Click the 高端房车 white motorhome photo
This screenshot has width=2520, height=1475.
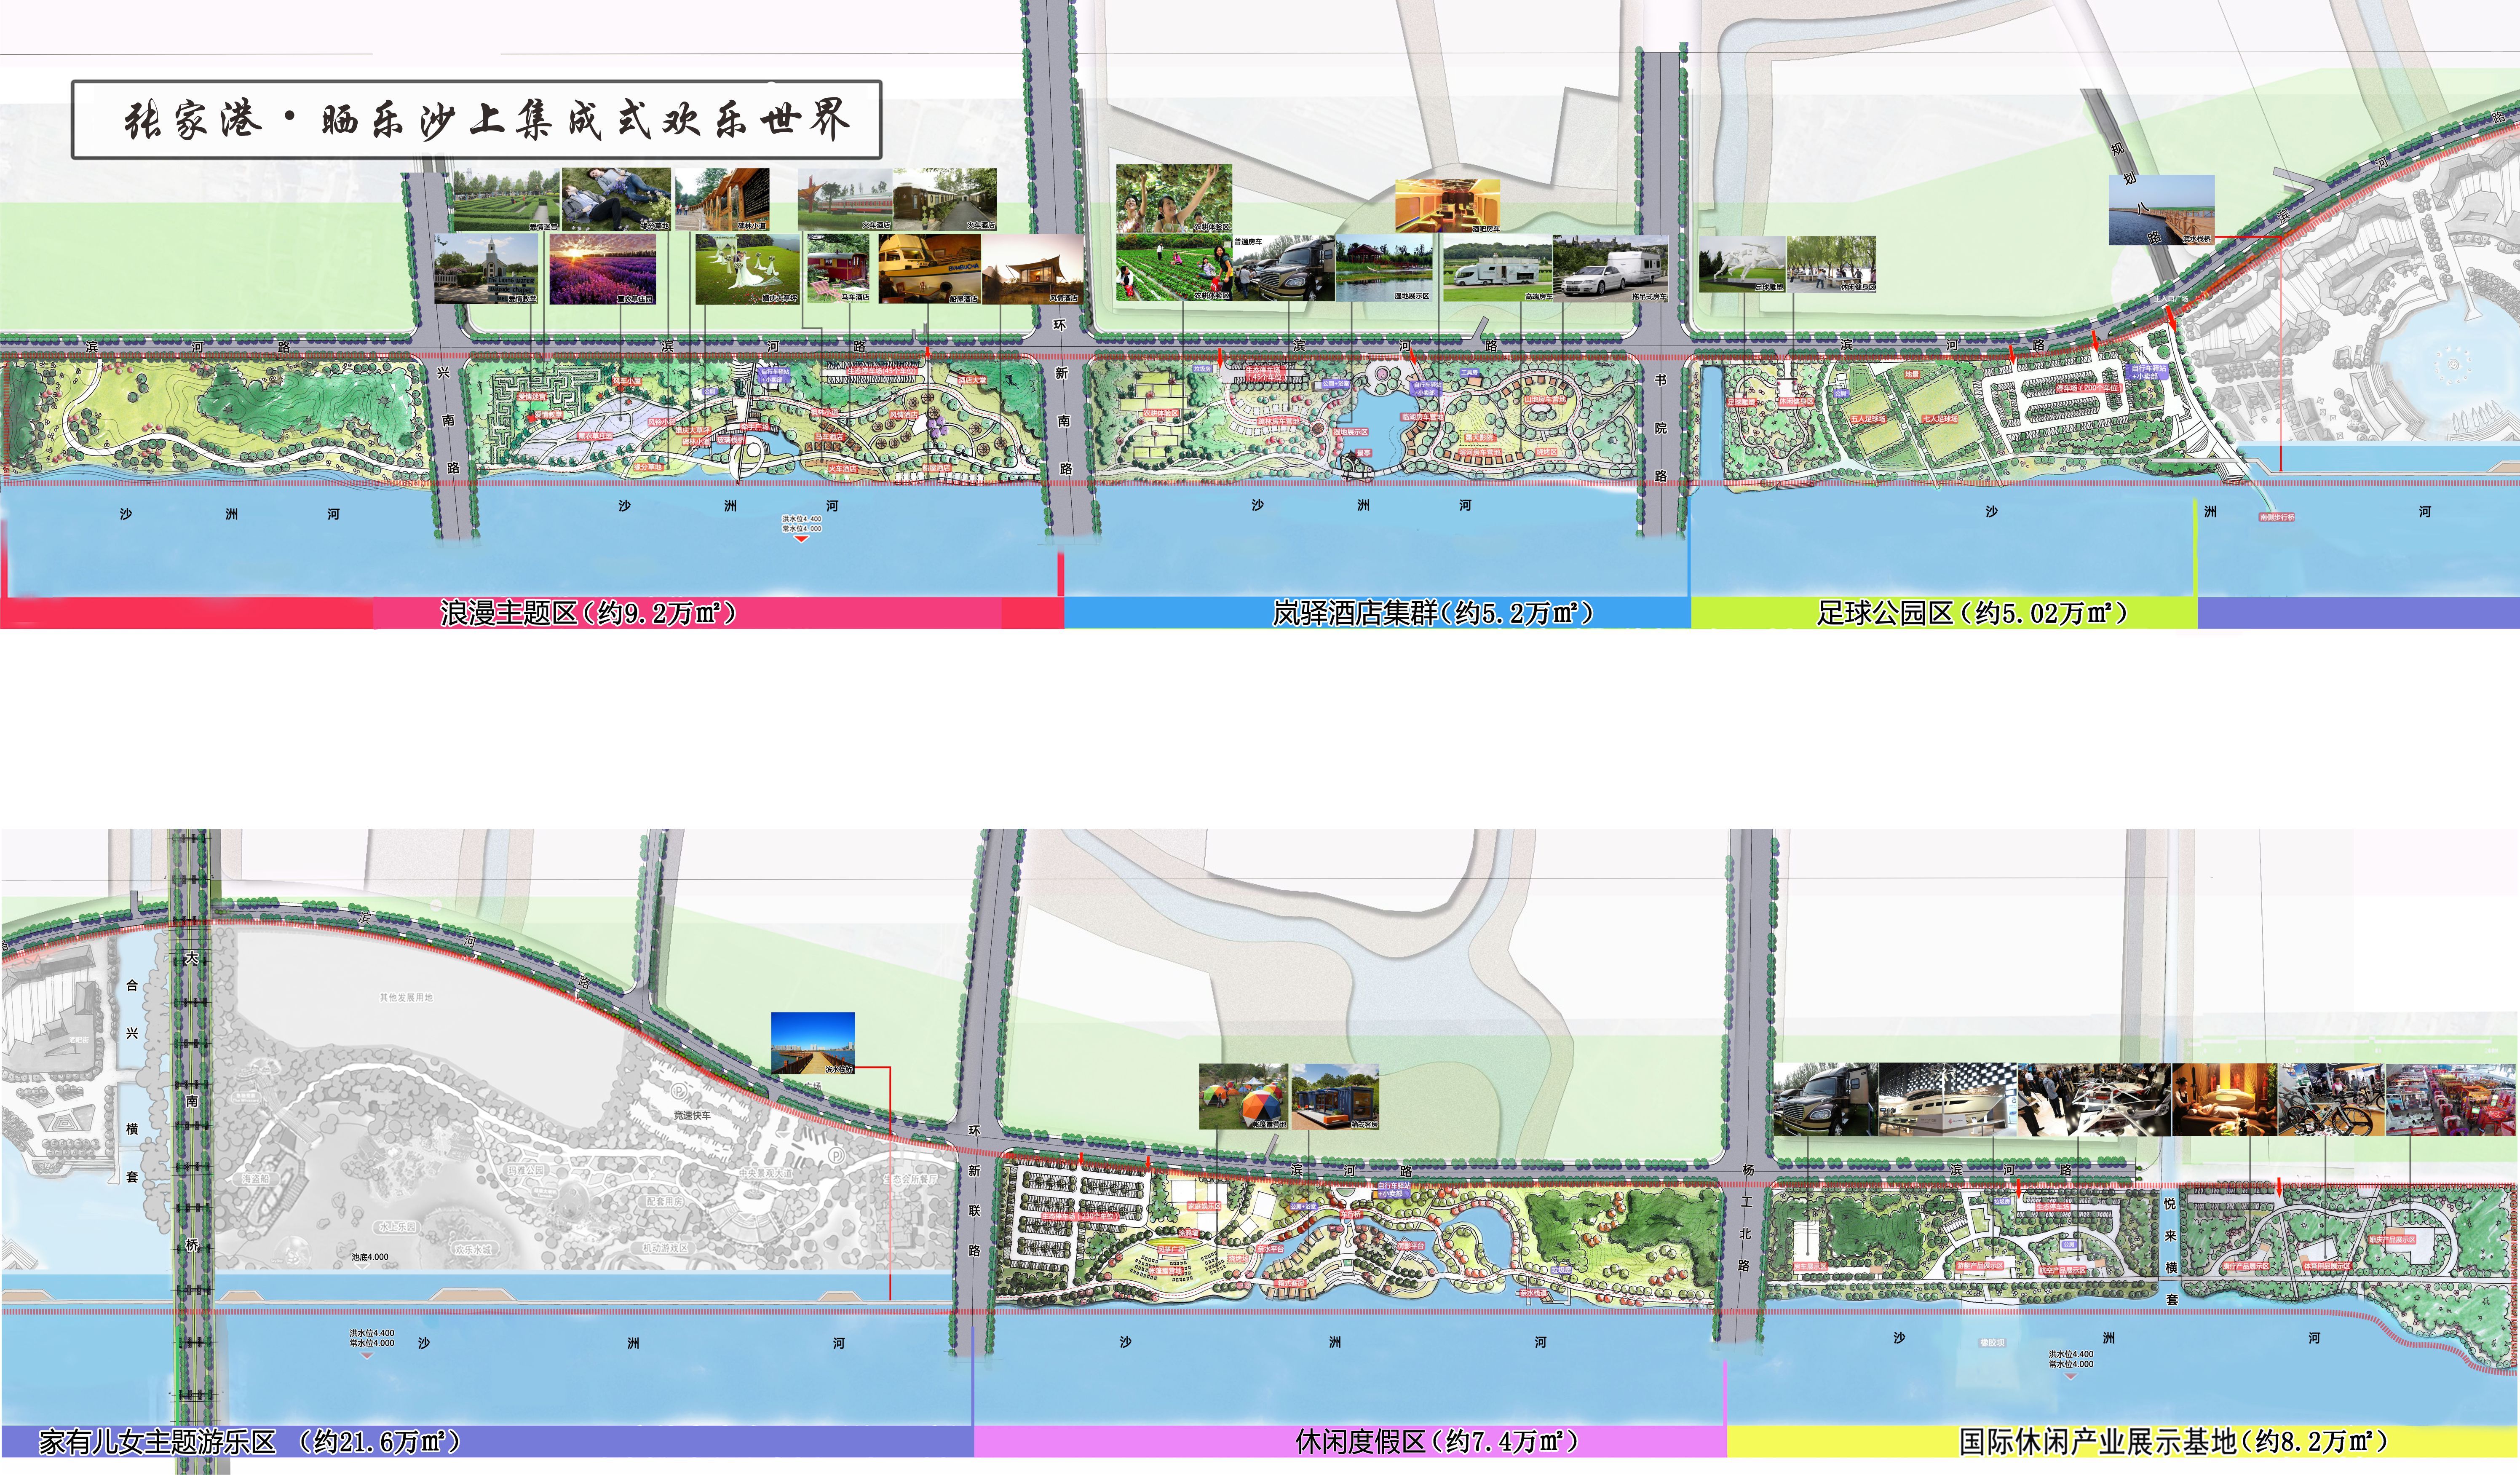tap(1497, 268)
